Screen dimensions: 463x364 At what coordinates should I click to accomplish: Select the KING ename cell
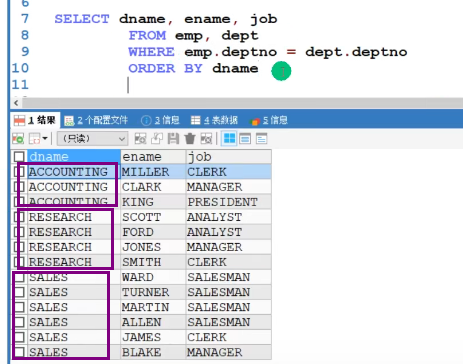point(153,202)
